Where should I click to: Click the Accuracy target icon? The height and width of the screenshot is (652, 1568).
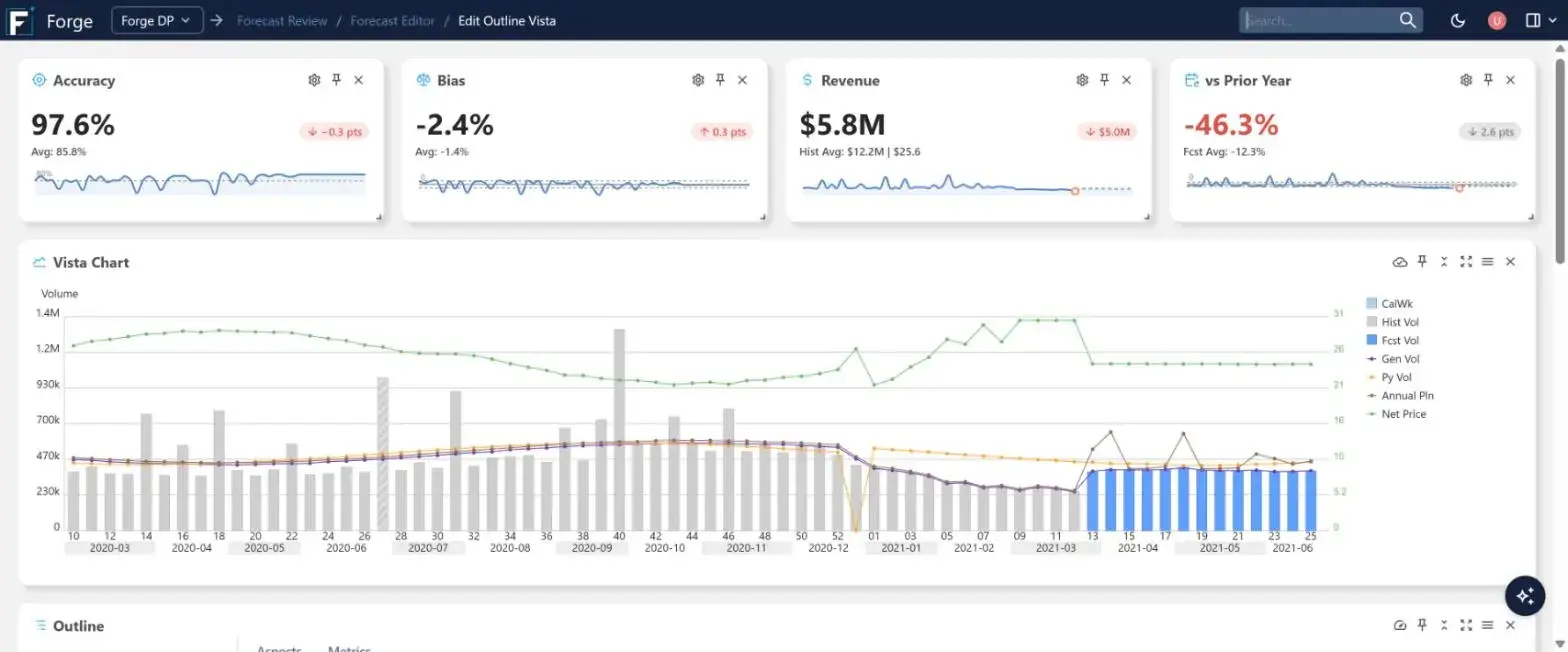point(39,80)
